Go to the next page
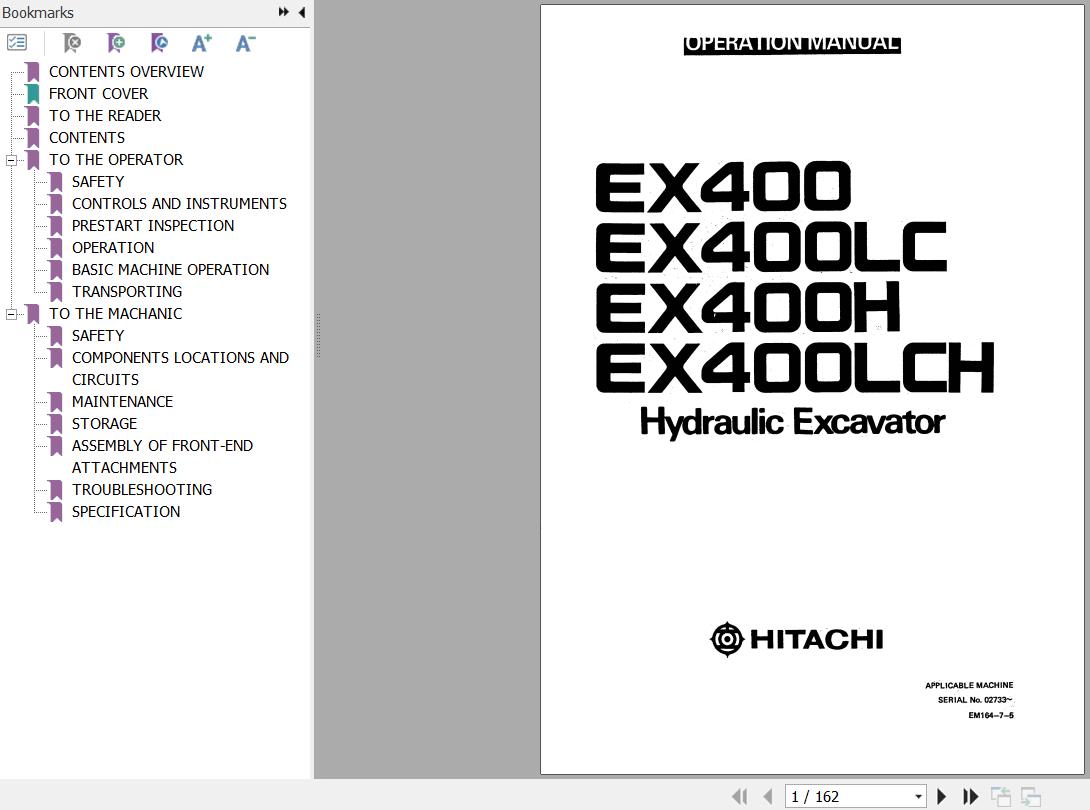The height and width of the screenshot is (810, 1090). [x=941, y=796]
